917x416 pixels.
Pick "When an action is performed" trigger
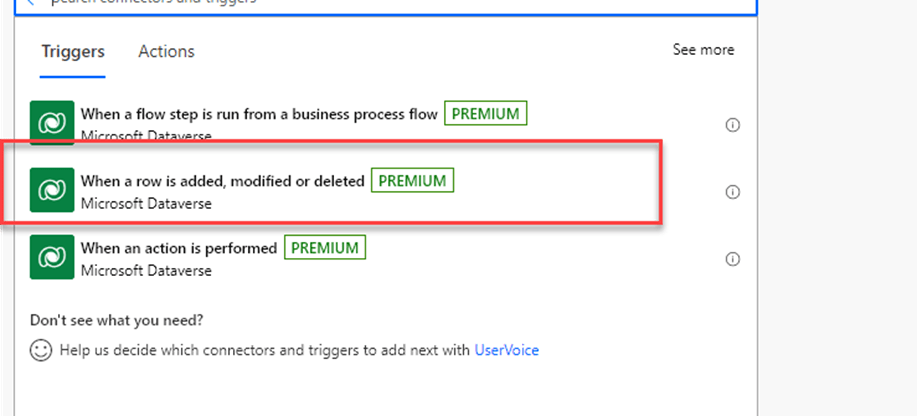(179, 247)
